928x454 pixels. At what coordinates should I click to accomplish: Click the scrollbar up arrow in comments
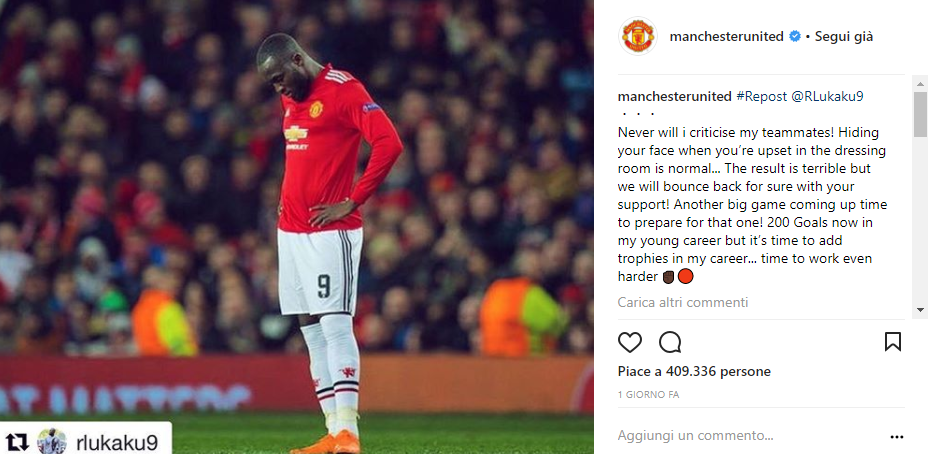coord(920,81)
